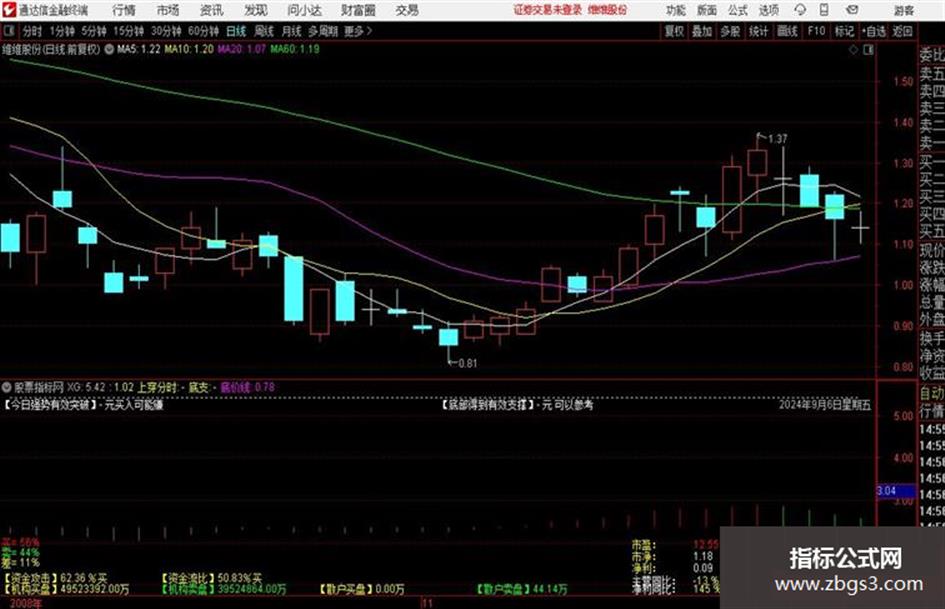Click the 2024年9月6日星期五 date label
This screenshot has width=945, height=609.
824,405
